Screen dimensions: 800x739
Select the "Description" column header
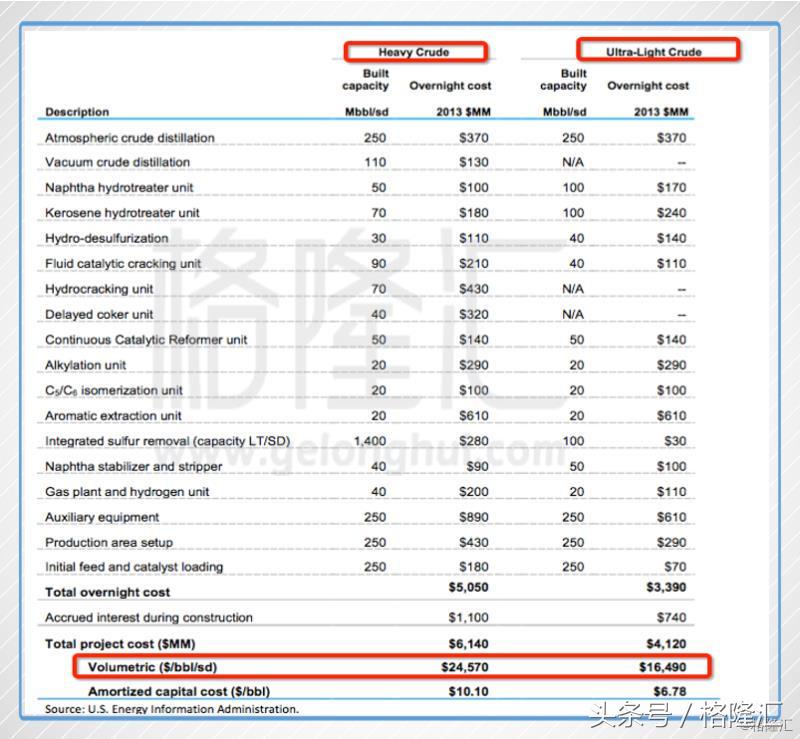pyautogui.click(x=77, y=112)
